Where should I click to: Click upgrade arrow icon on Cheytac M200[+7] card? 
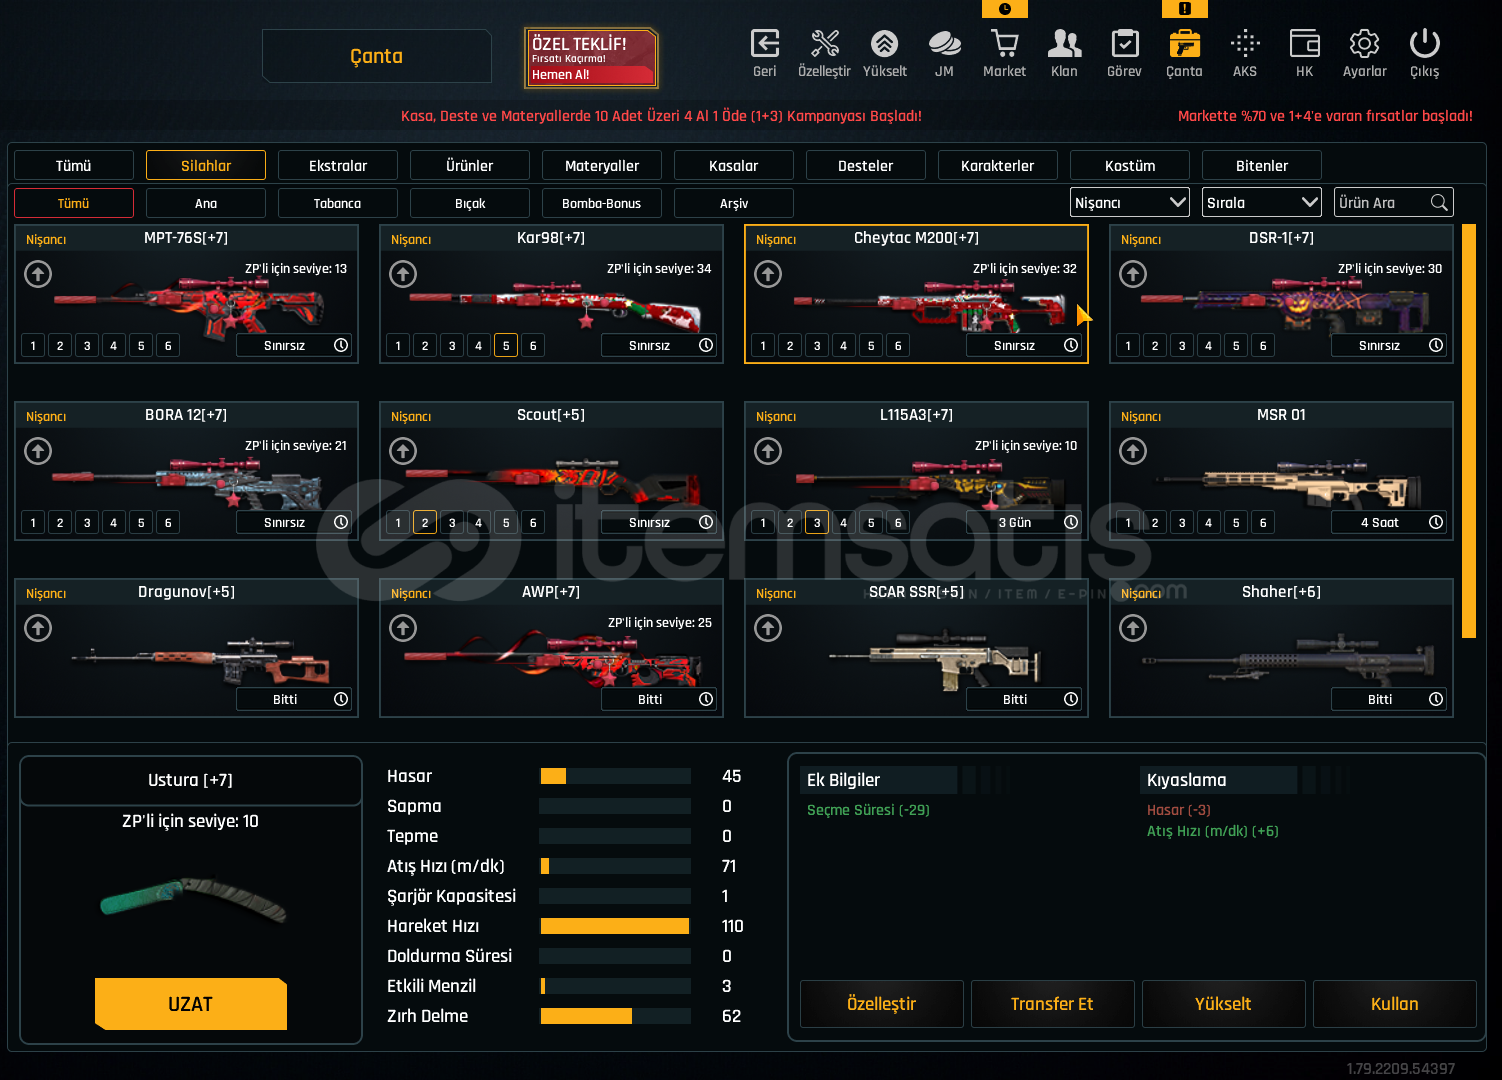[x=768, y=274]
